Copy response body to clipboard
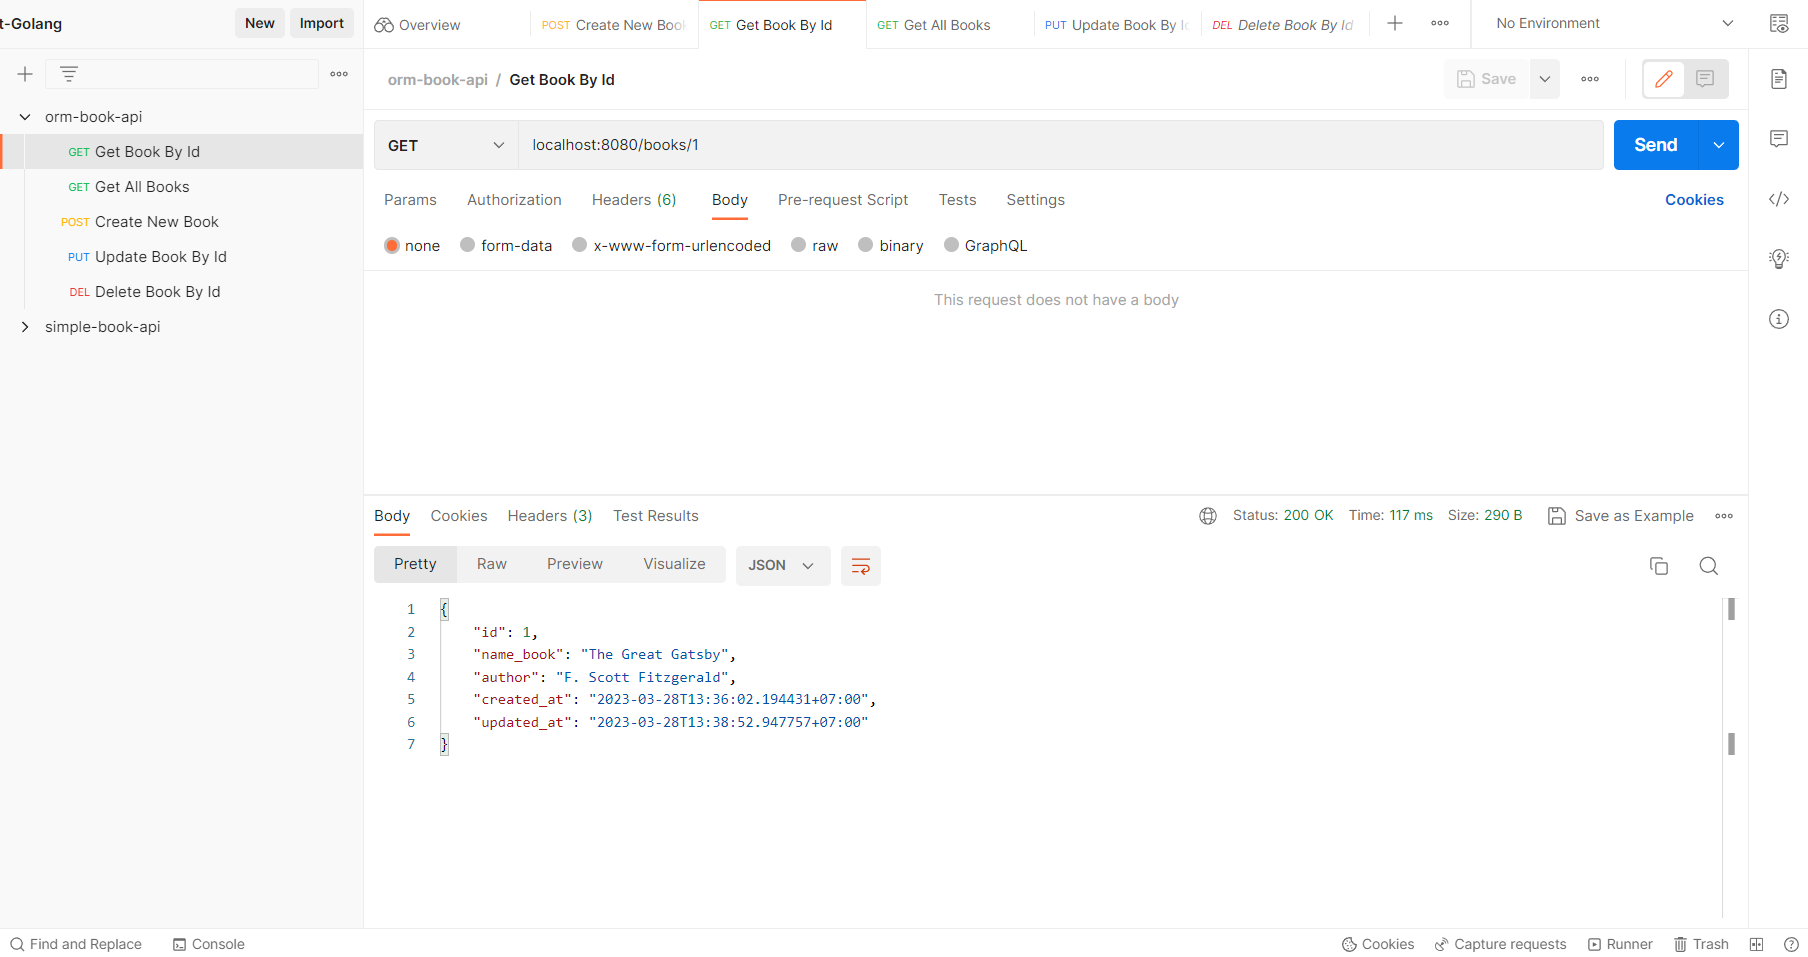This screenshot has height=957, width=1808. click(1659, 566)
